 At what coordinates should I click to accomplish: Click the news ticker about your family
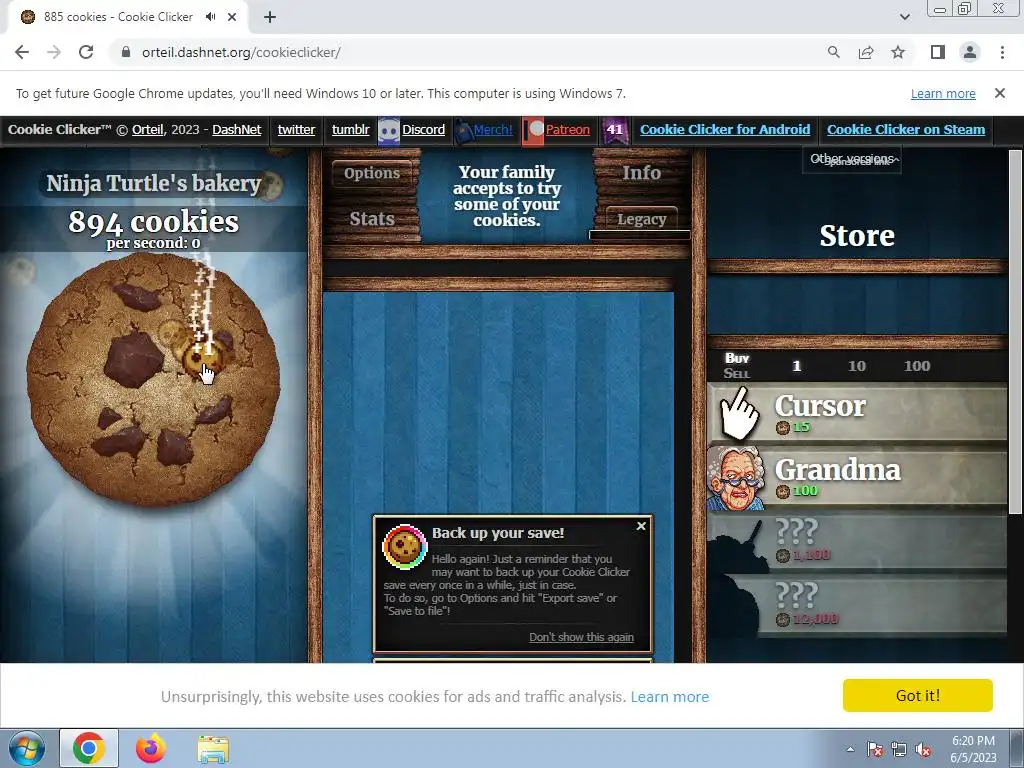(x=507, y=196)
